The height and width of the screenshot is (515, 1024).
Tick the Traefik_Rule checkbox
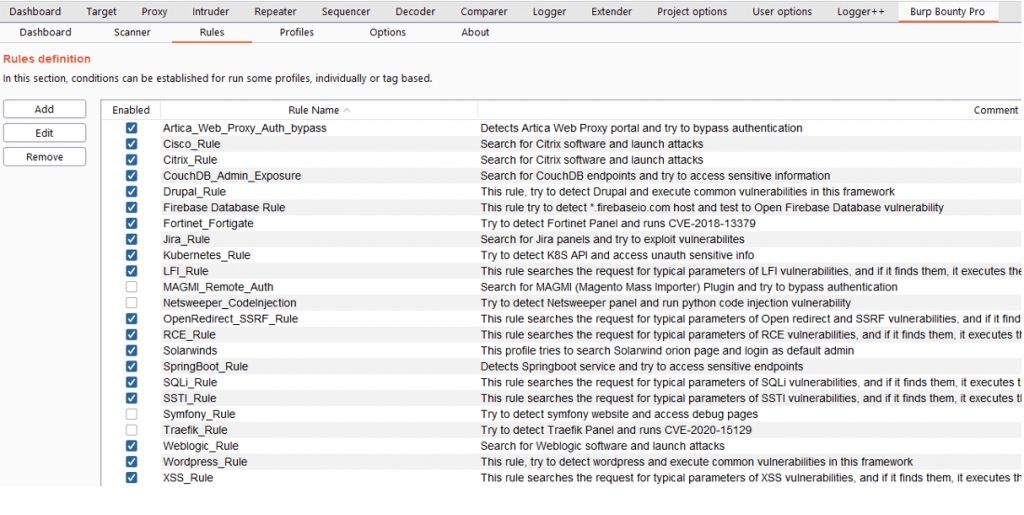(x=131, y=430)
